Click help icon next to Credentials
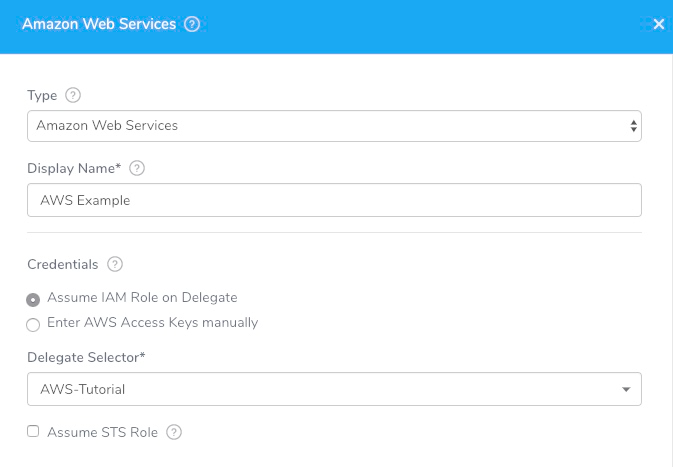 (115, 264)
